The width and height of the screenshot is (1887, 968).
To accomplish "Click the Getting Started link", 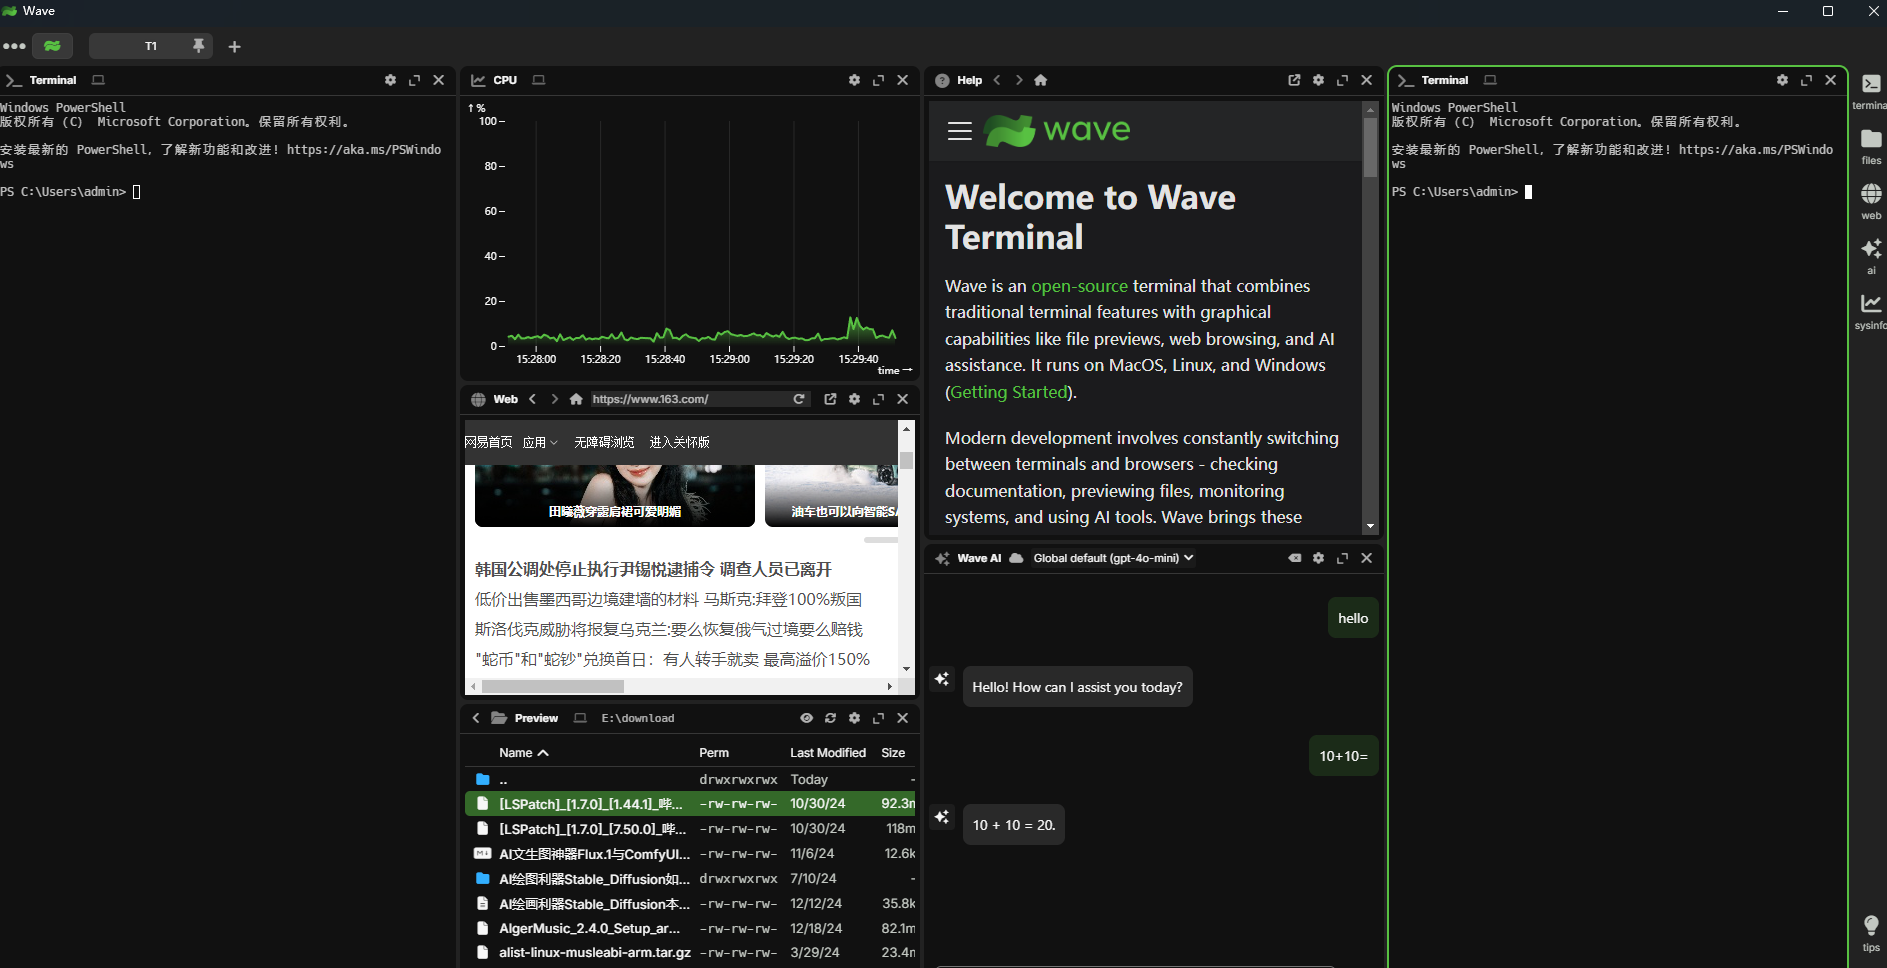I will coord(1008,392).
